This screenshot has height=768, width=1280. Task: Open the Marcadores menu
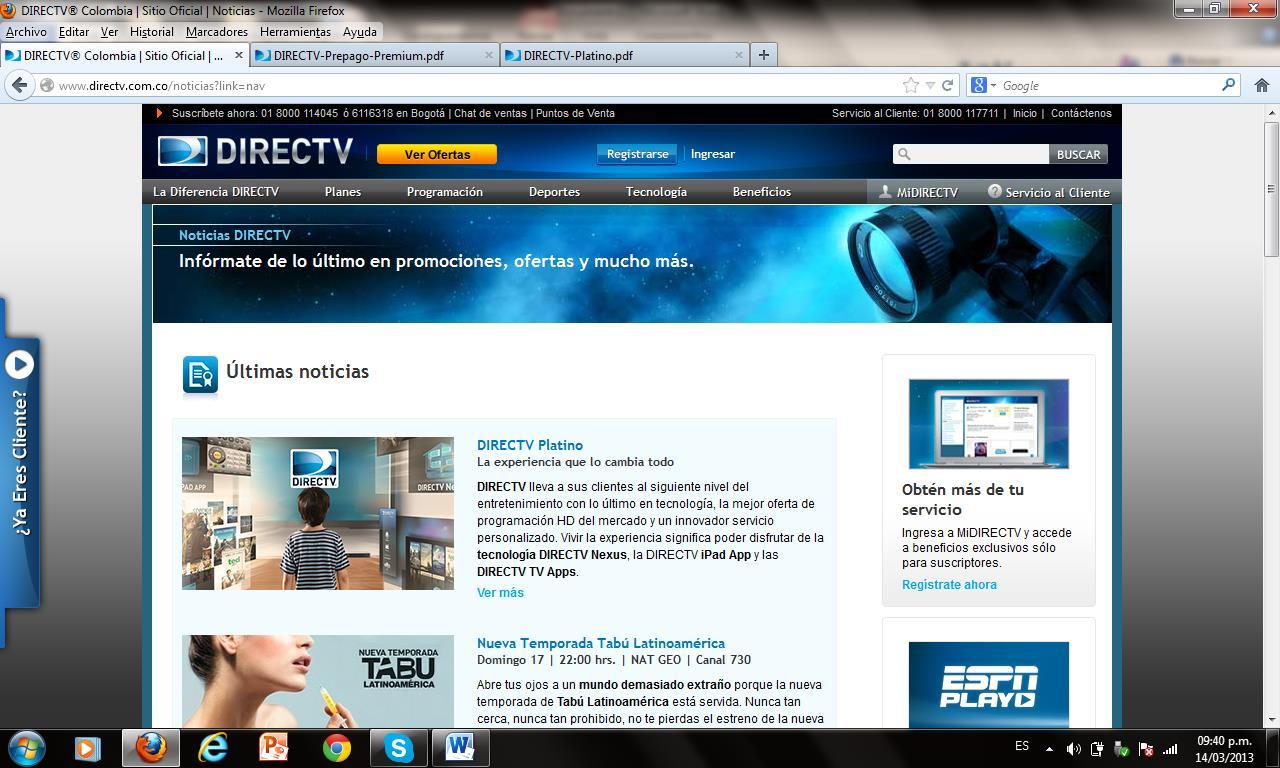tap(217, 32)
